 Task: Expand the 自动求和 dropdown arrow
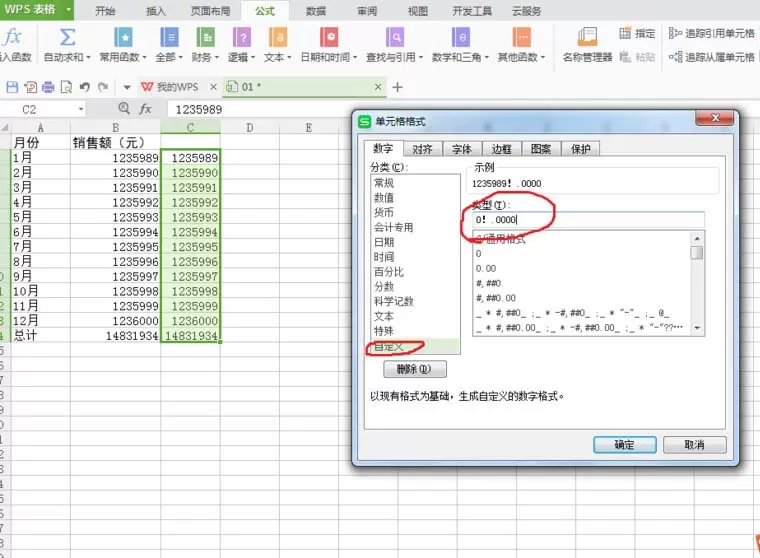pyautogui.click(x=88, y=58)
